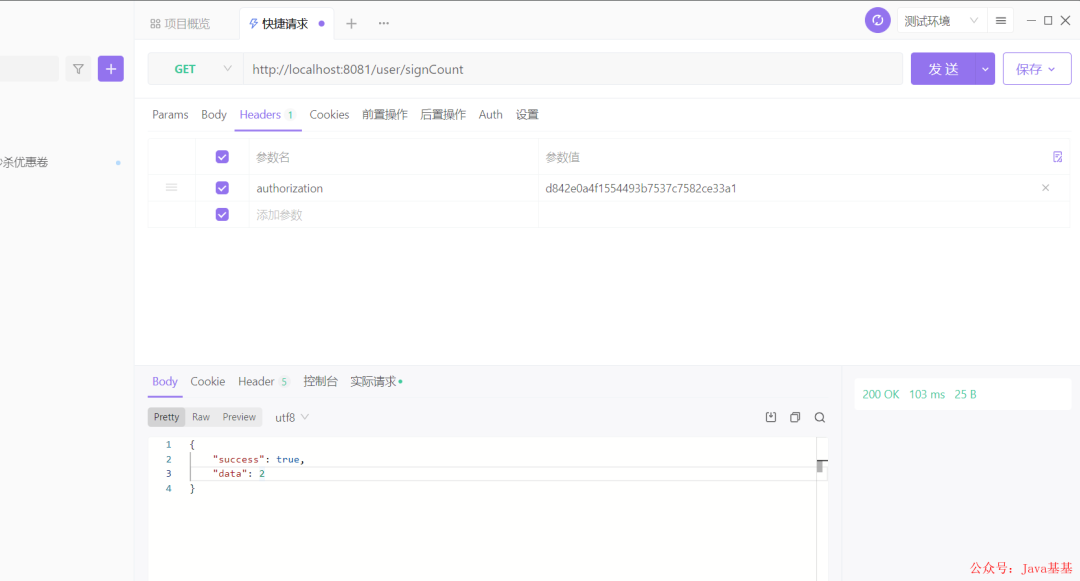
Task: Open the response Header tab
Action: [x=263, y=381]
